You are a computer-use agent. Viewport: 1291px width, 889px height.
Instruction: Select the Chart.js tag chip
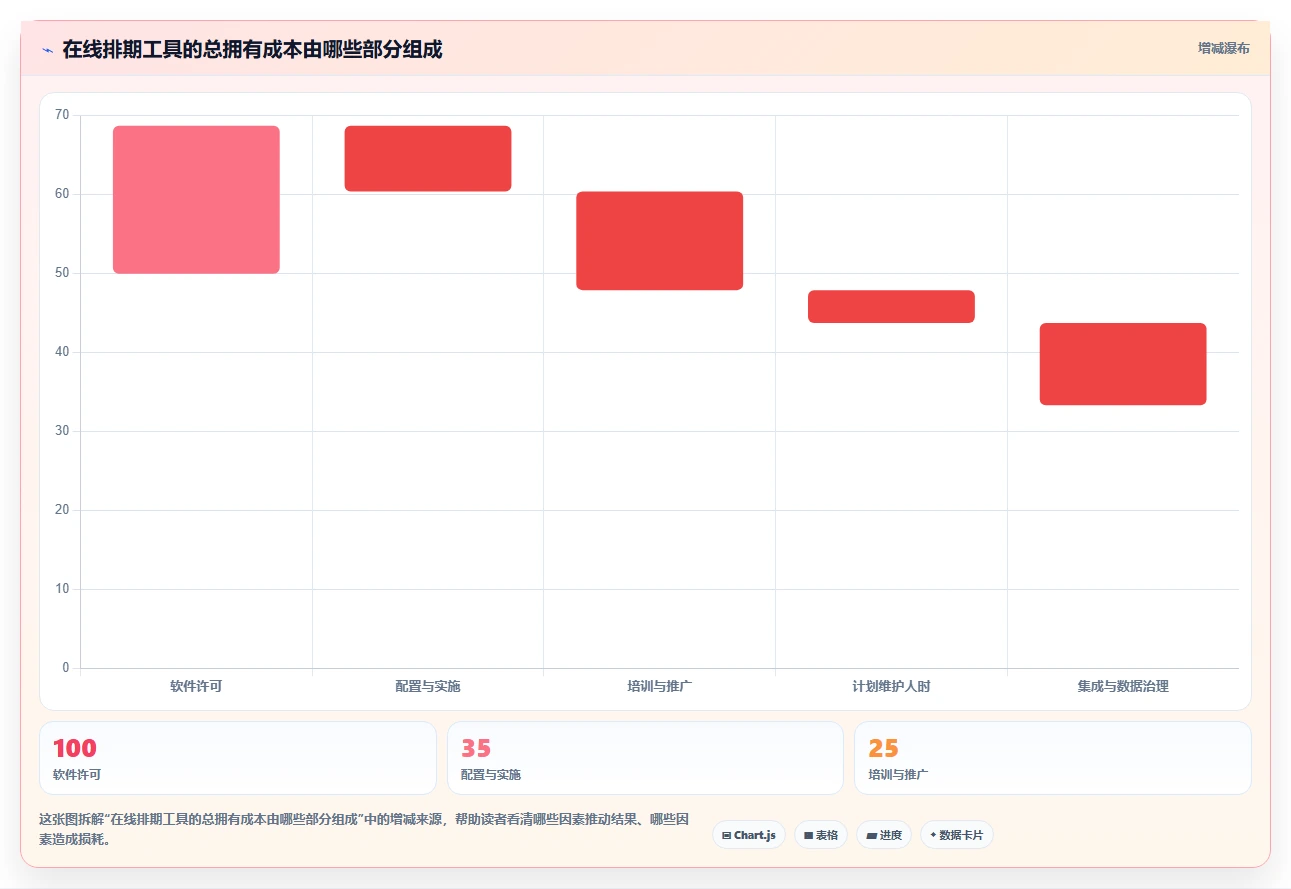coord(749,835)
